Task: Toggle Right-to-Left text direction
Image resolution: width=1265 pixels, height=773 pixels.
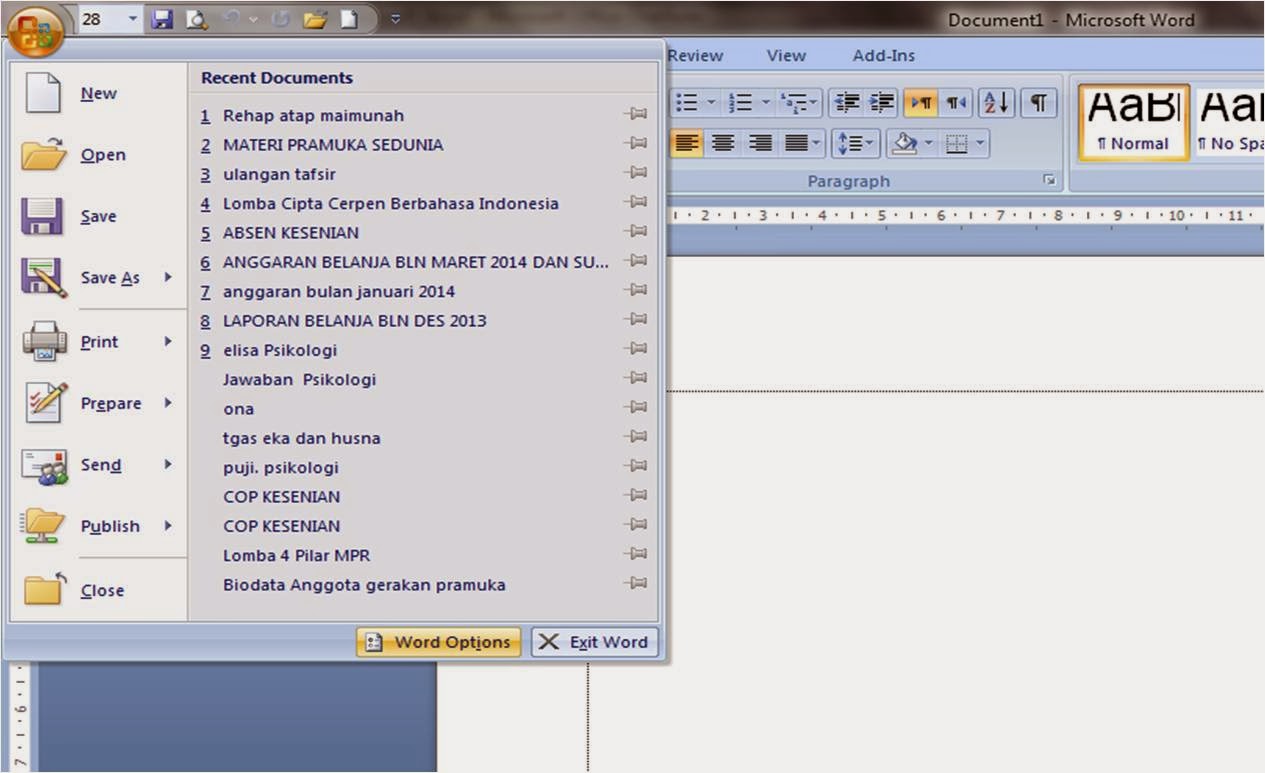Action: tap(955, 103)
